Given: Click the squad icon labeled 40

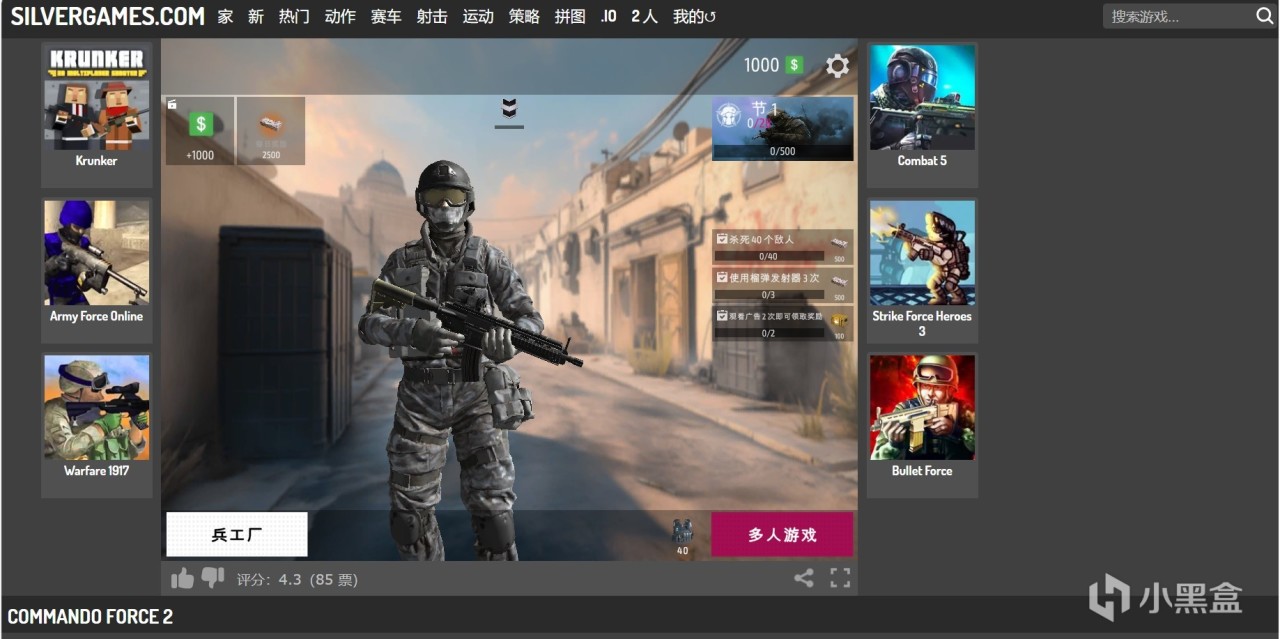Looking at the screenshot, I should coord(682,536).
